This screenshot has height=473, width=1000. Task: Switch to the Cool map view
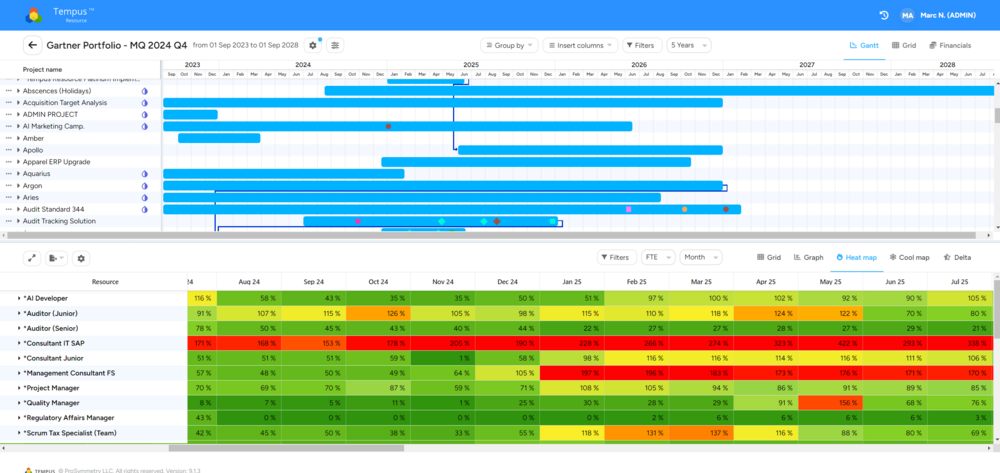pyautogui.click(x=907, y=258)
